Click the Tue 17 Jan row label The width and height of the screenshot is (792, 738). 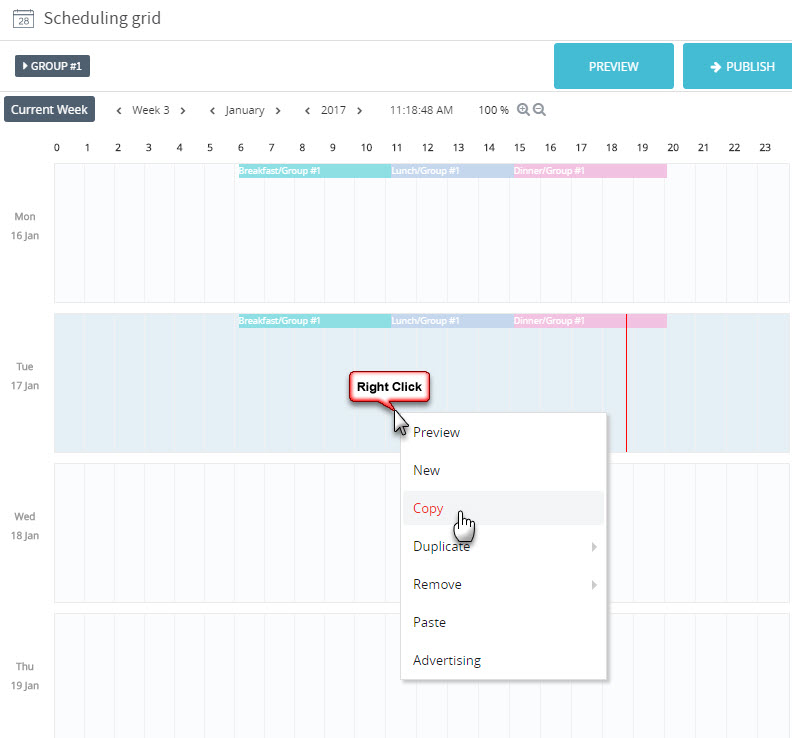[x=25, y=376]
